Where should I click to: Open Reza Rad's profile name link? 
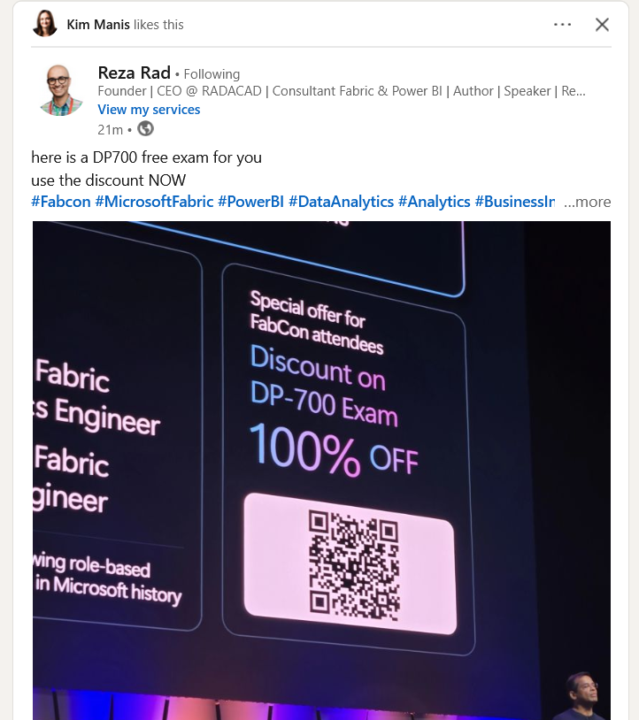134,73
